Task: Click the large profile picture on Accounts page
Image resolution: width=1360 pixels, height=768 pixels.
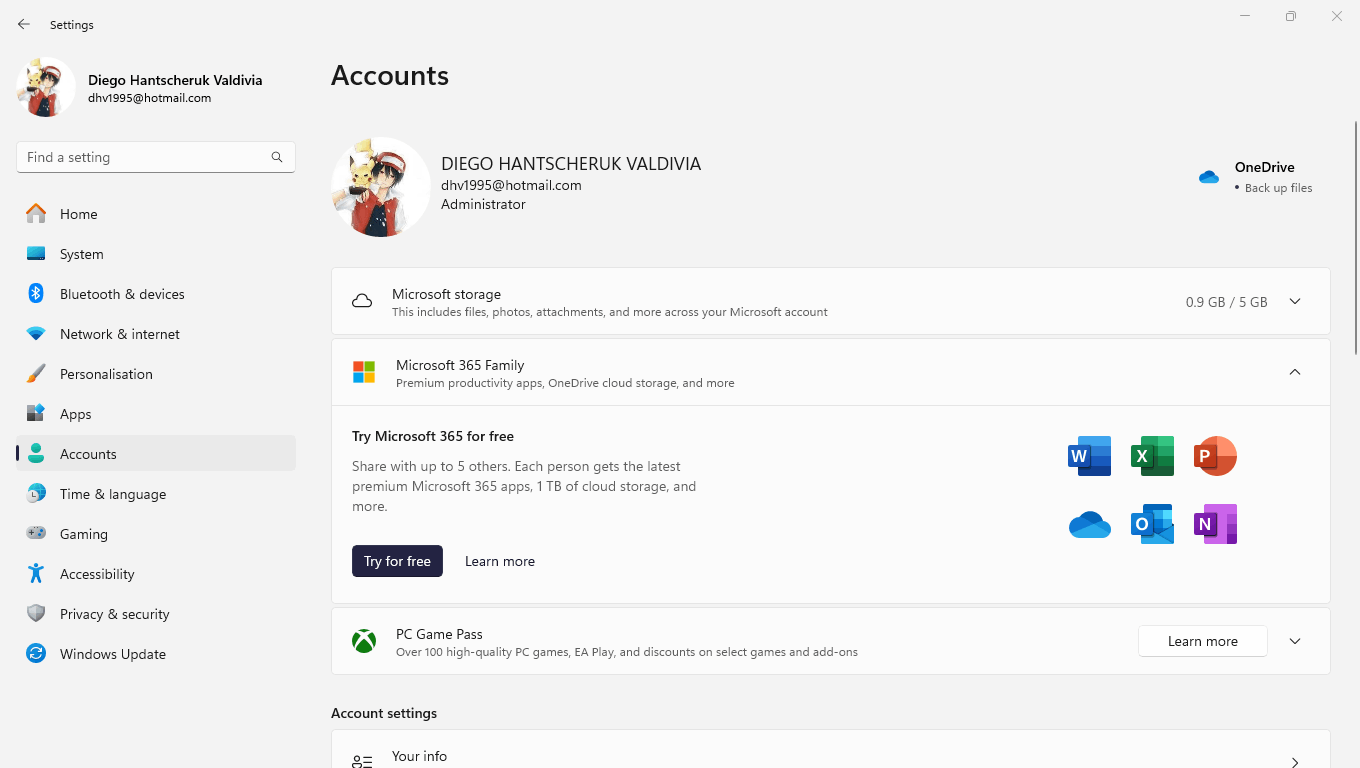Action: point(381,187)
